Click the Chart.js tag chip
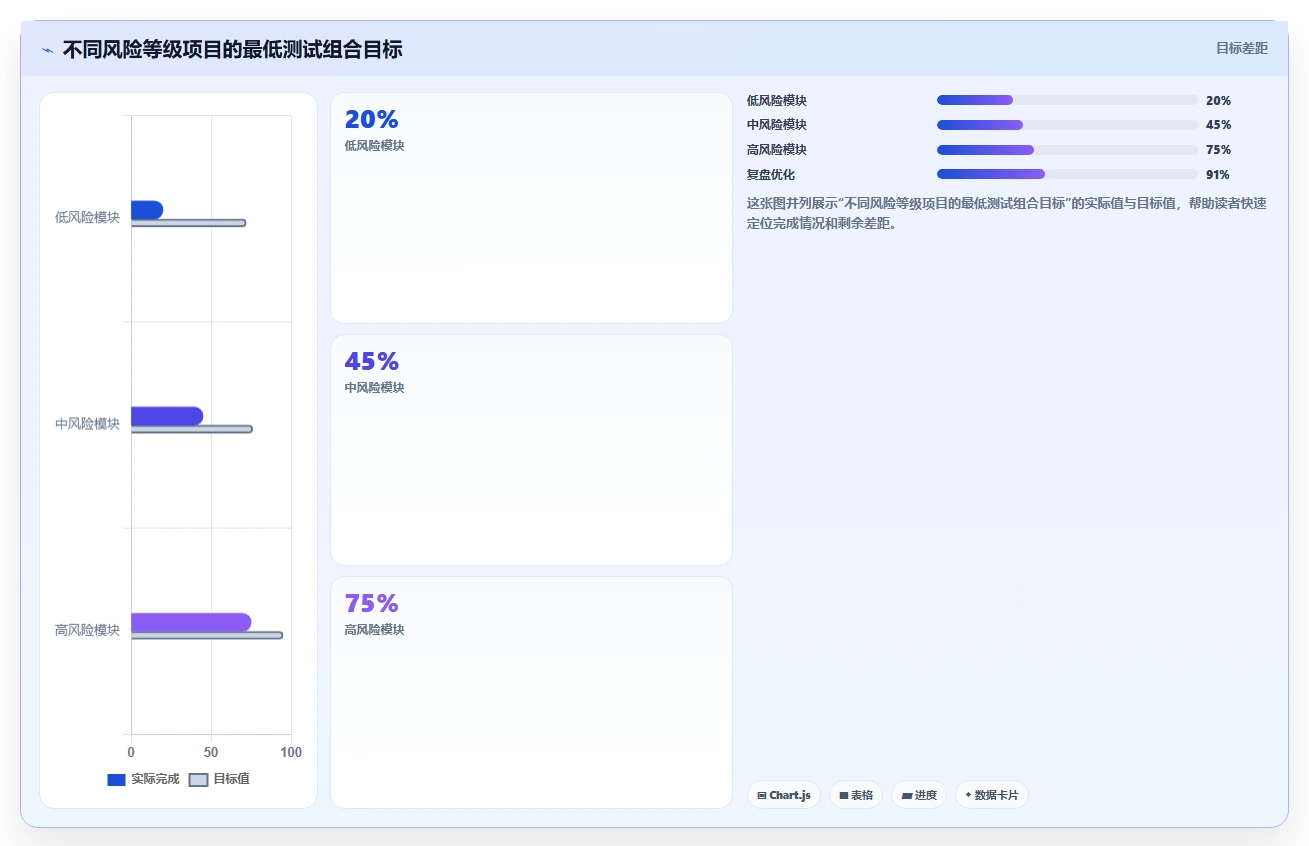 (x=784, y=795)
